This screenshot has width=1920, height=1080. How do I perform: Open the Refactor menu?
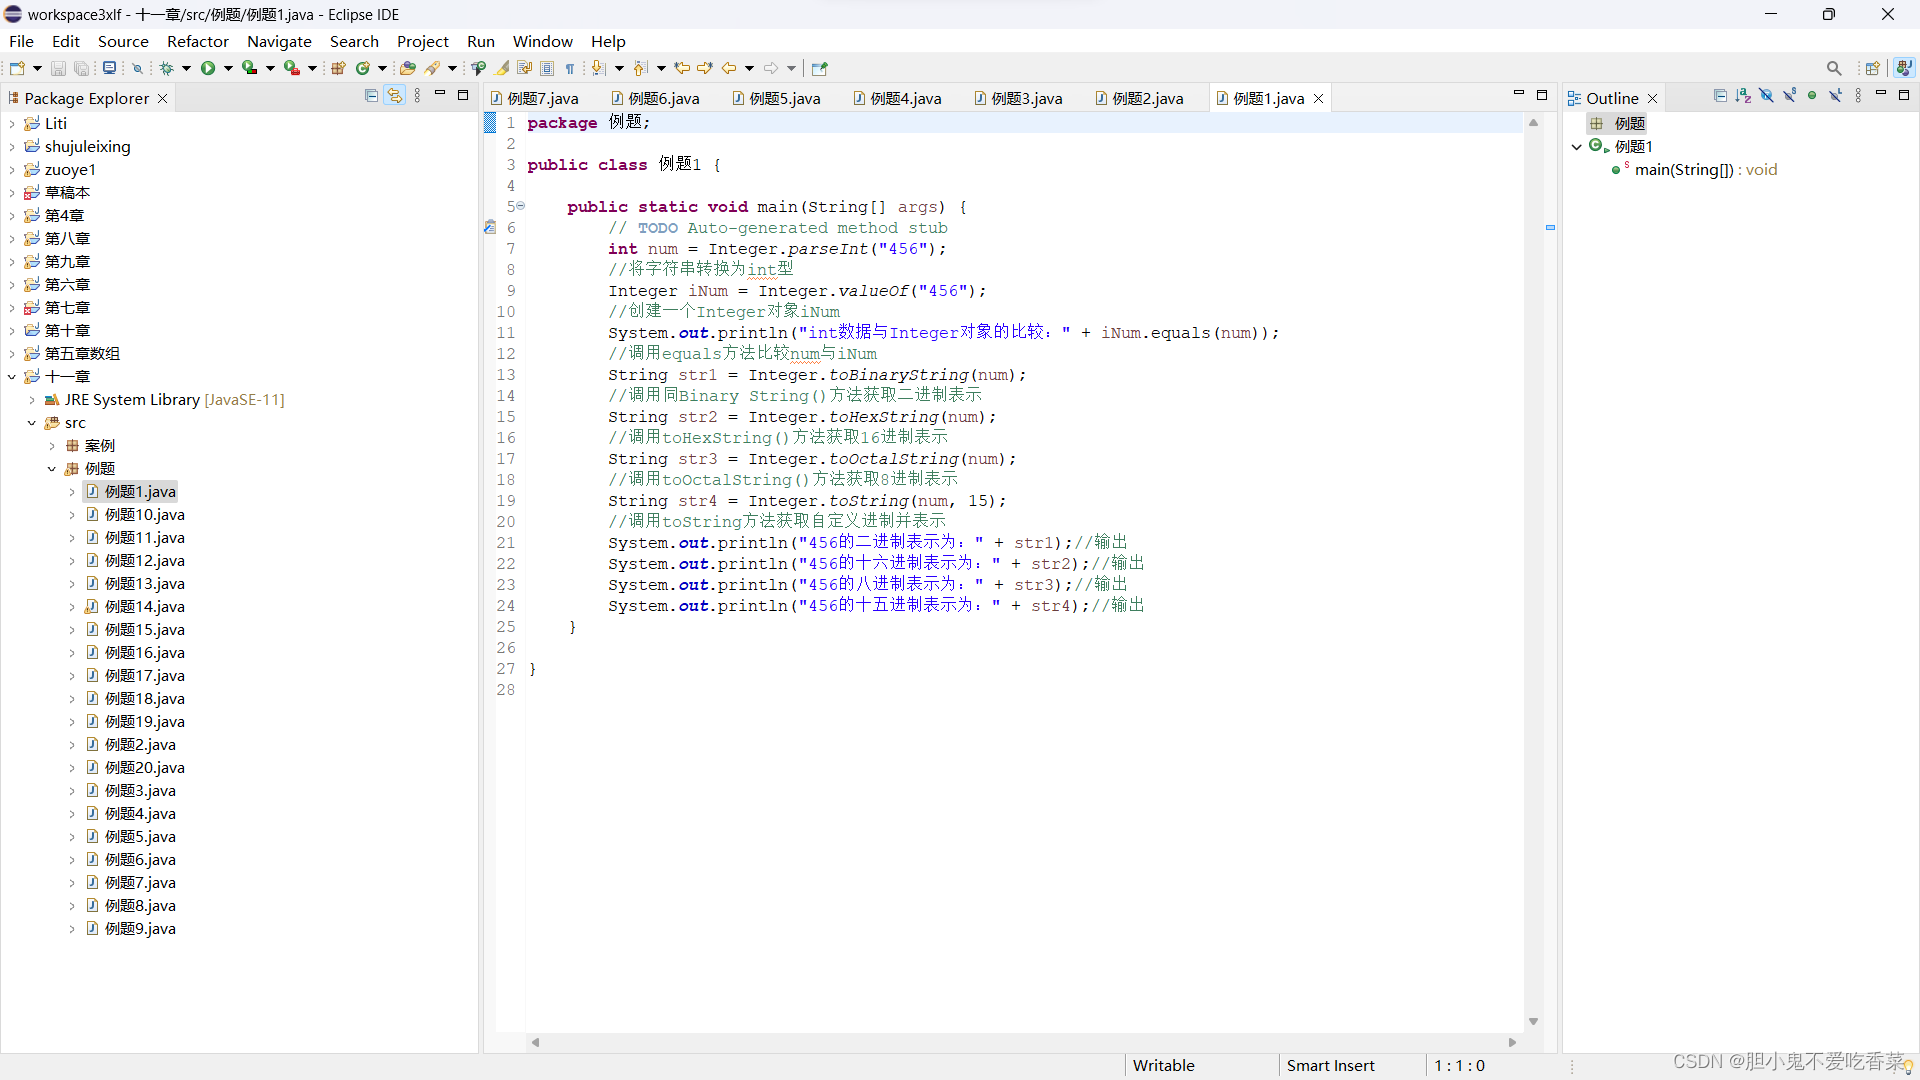[197, 41]
